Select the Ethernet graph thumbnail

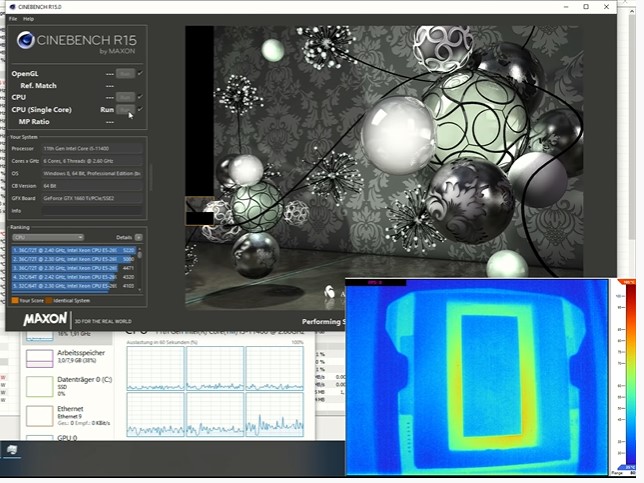40,415
